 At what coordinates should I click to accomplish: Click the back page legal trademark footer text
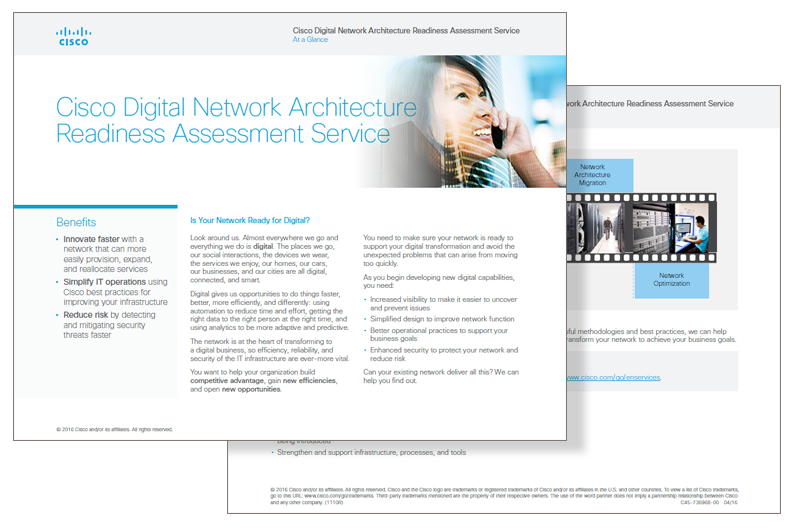click(504, 496)
